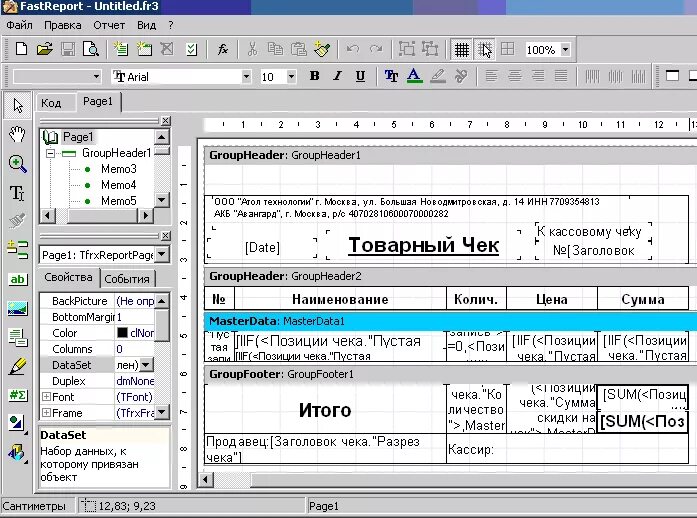
Task: Select the Draw pencil tool
Action: pos(17,366)
